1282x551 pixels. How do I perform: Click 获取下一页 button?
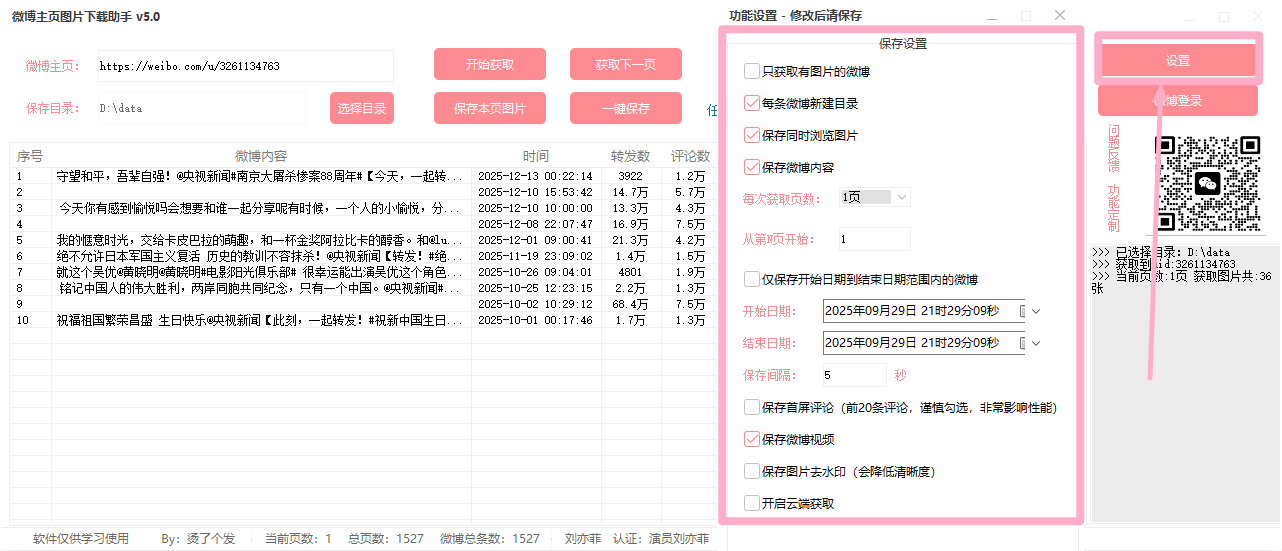pos(626,64)
